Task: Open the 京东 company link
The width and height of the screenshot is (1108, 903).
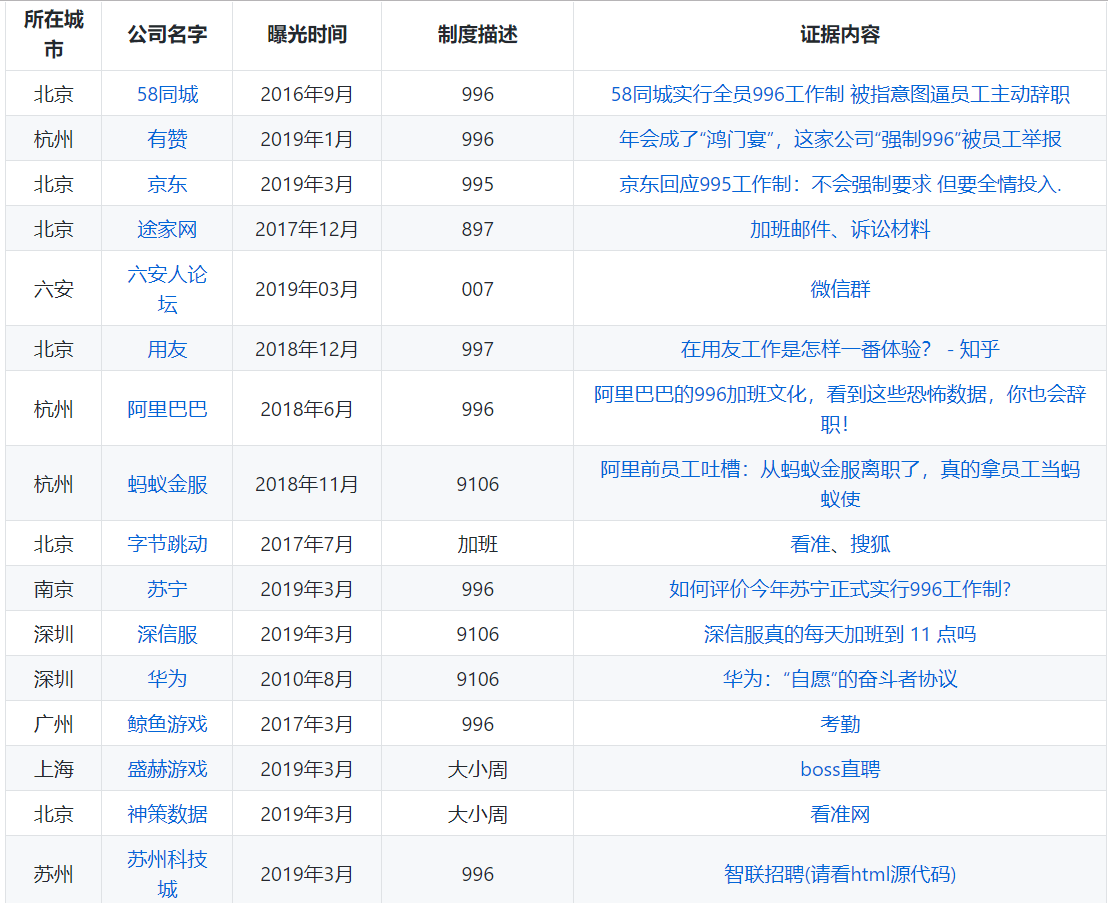Action: point(167,184)
